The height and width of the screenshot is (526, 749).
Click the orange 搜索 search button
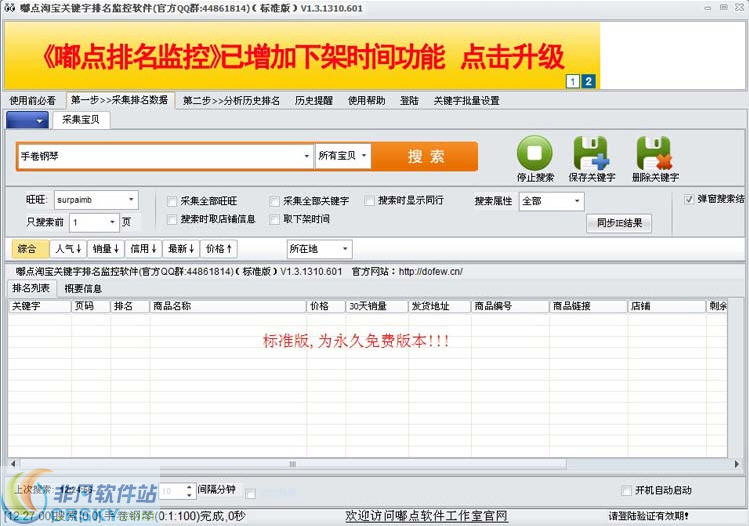[425, 156]
